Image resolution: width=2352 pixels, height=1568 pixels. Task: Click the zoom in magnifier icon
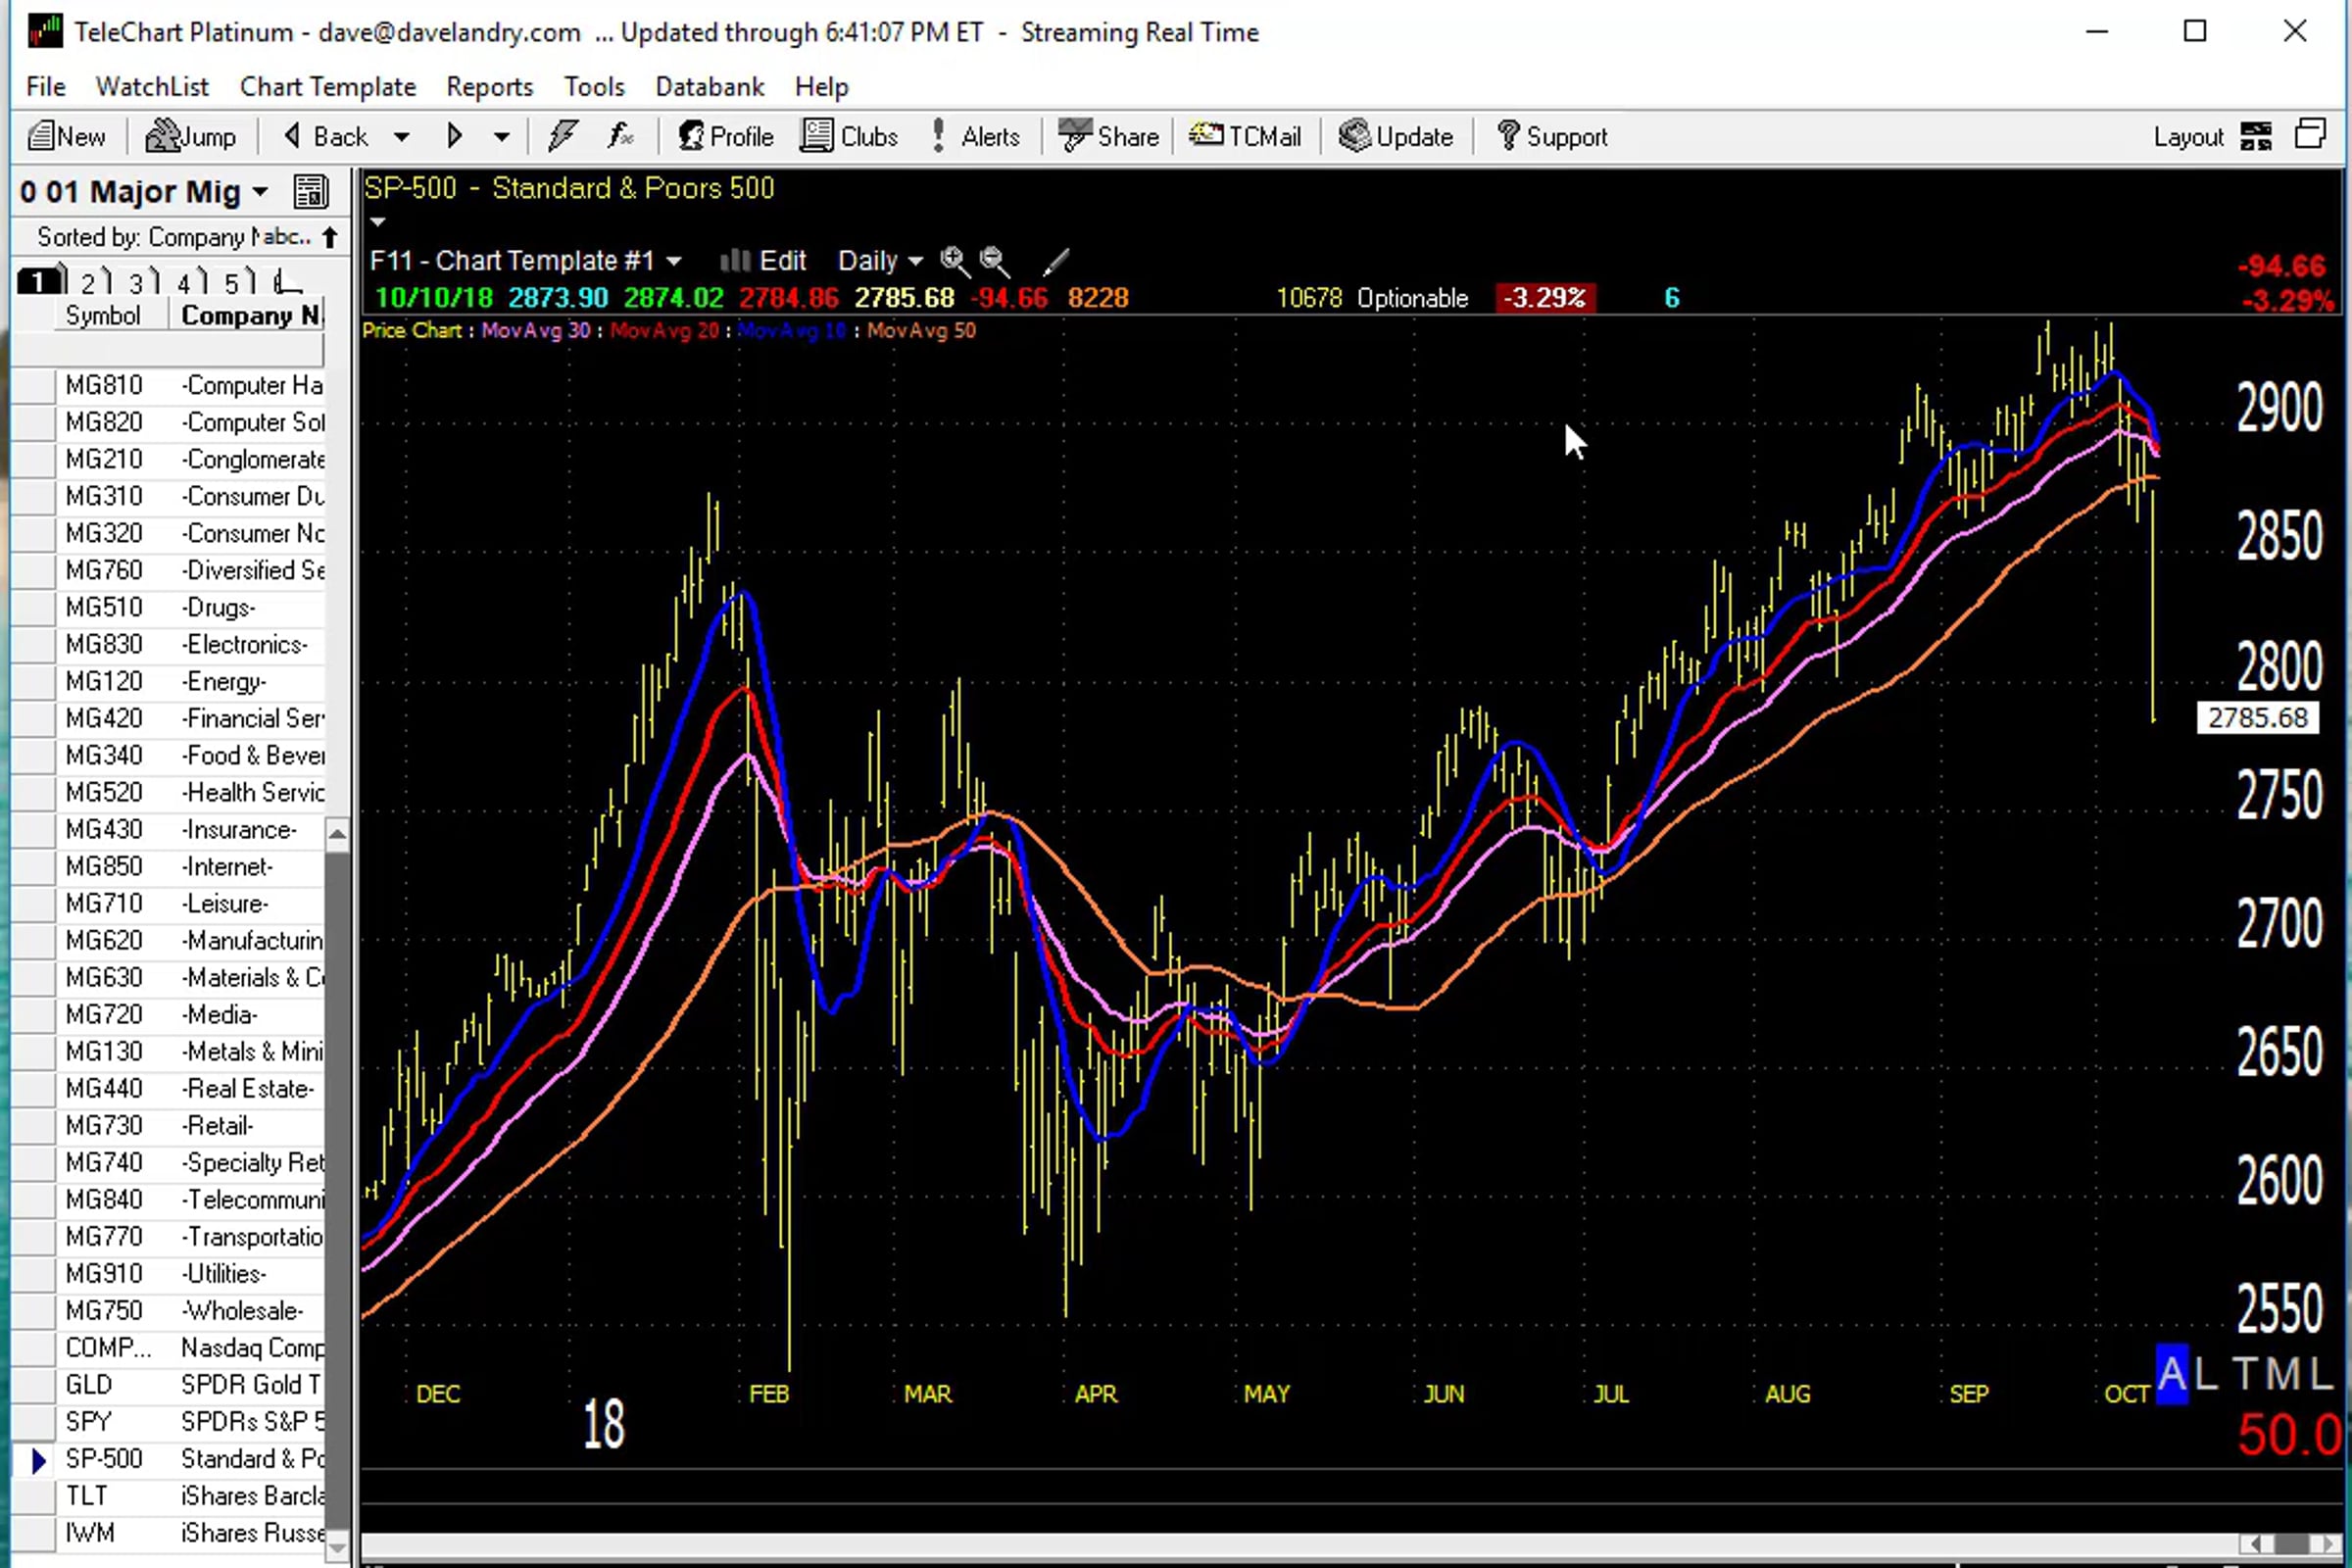click(954, 261)
